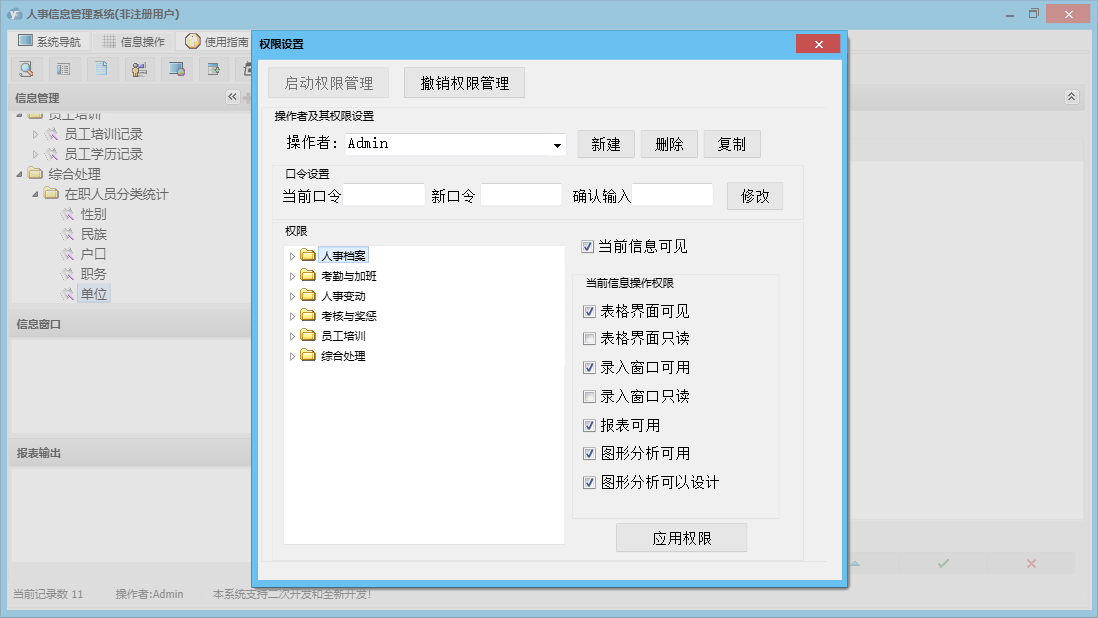The image size is (1098, 618).
Task: Click the 确认输入 input field
Action: coord(672,195)
